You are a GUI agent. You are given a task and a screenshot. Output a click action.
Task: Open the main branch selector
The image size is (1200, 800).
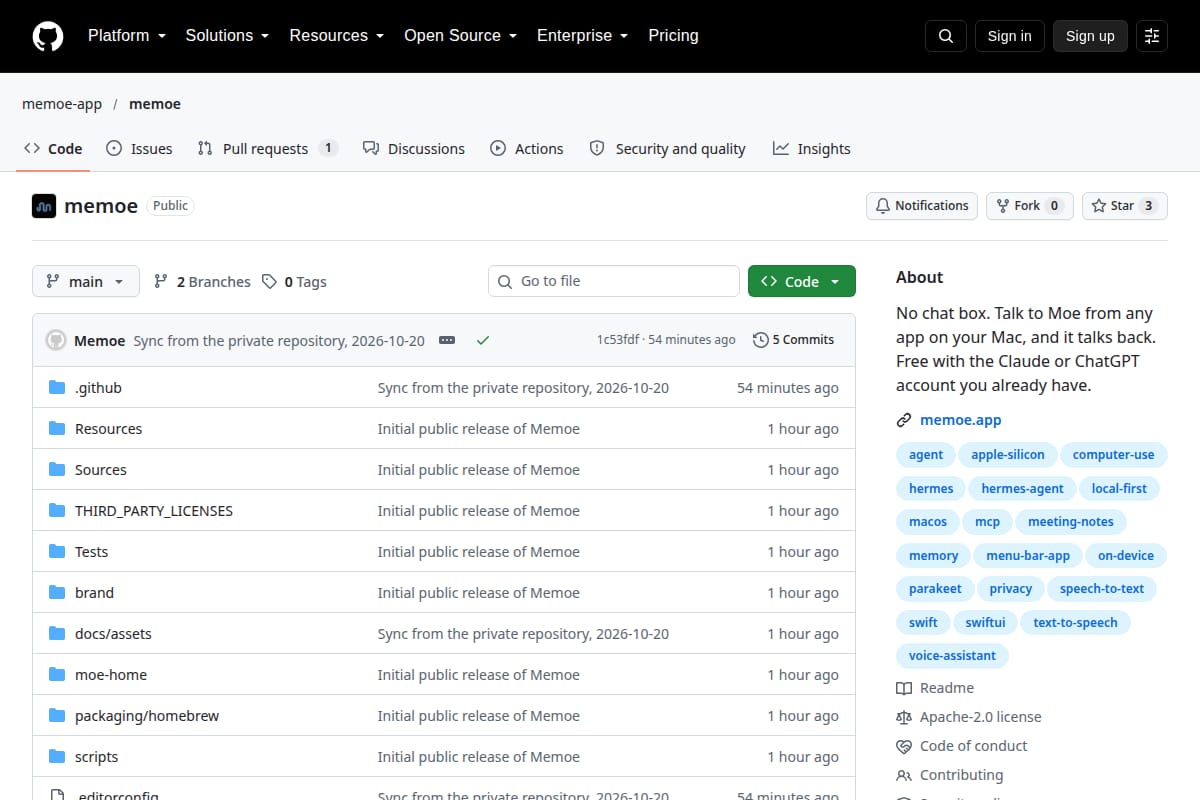coord(86,282)
